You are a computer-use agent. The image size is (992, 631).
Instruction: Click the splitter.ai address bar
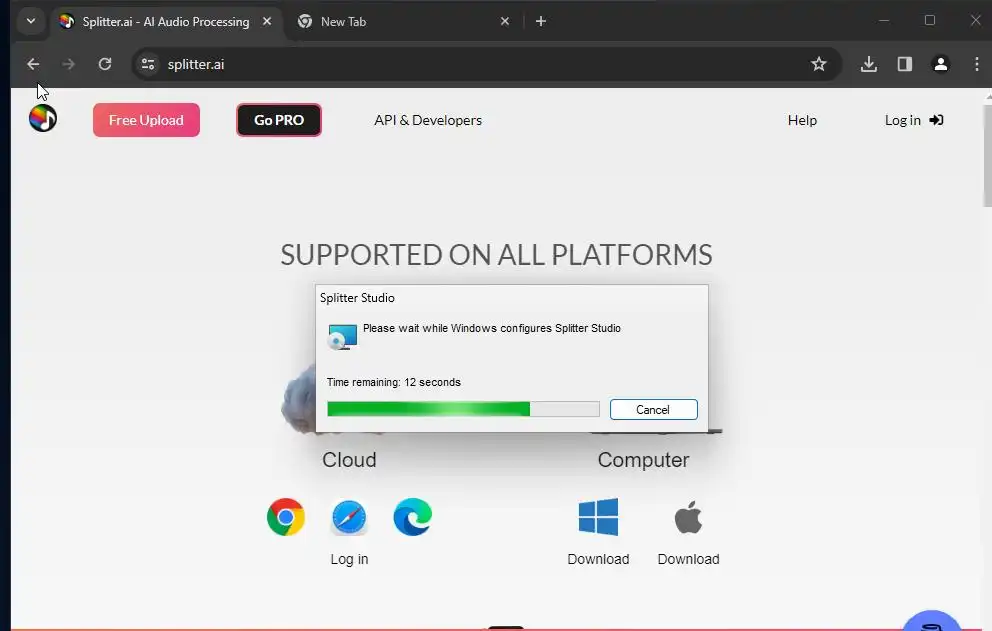click(x=487, y=64)
